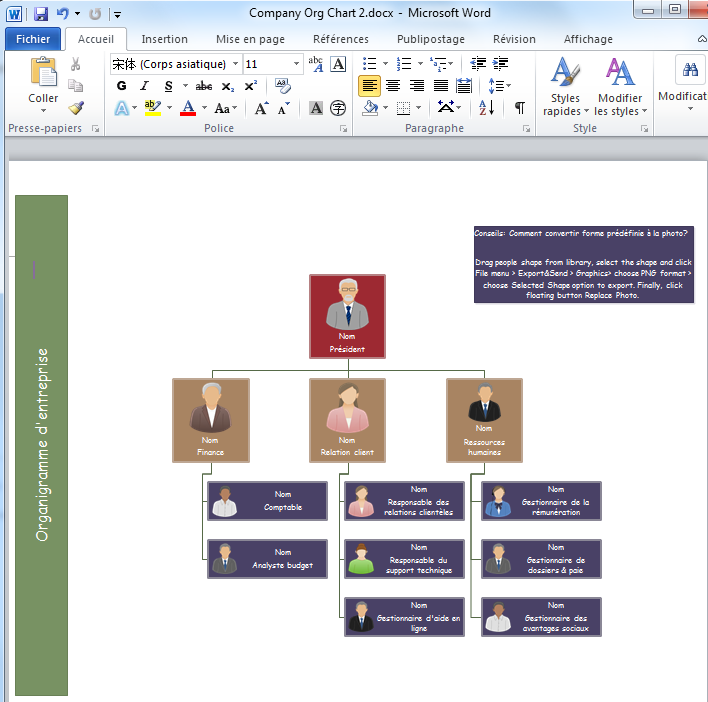The width and height of the screenshot is (708, 702).
Task: Open line spacing options
Action: [499, 86]
